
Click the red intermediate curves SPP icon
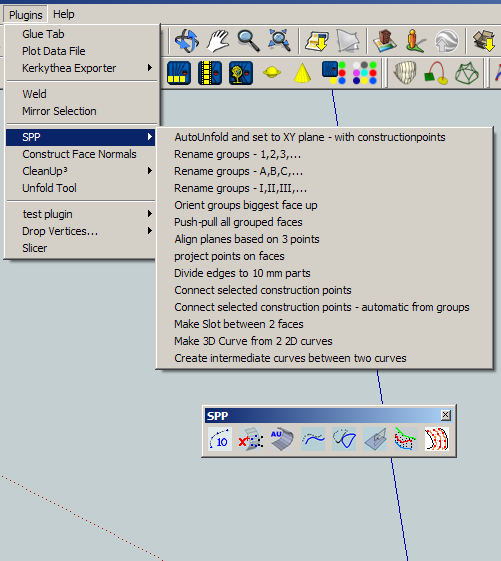click(x=436, y=439)
